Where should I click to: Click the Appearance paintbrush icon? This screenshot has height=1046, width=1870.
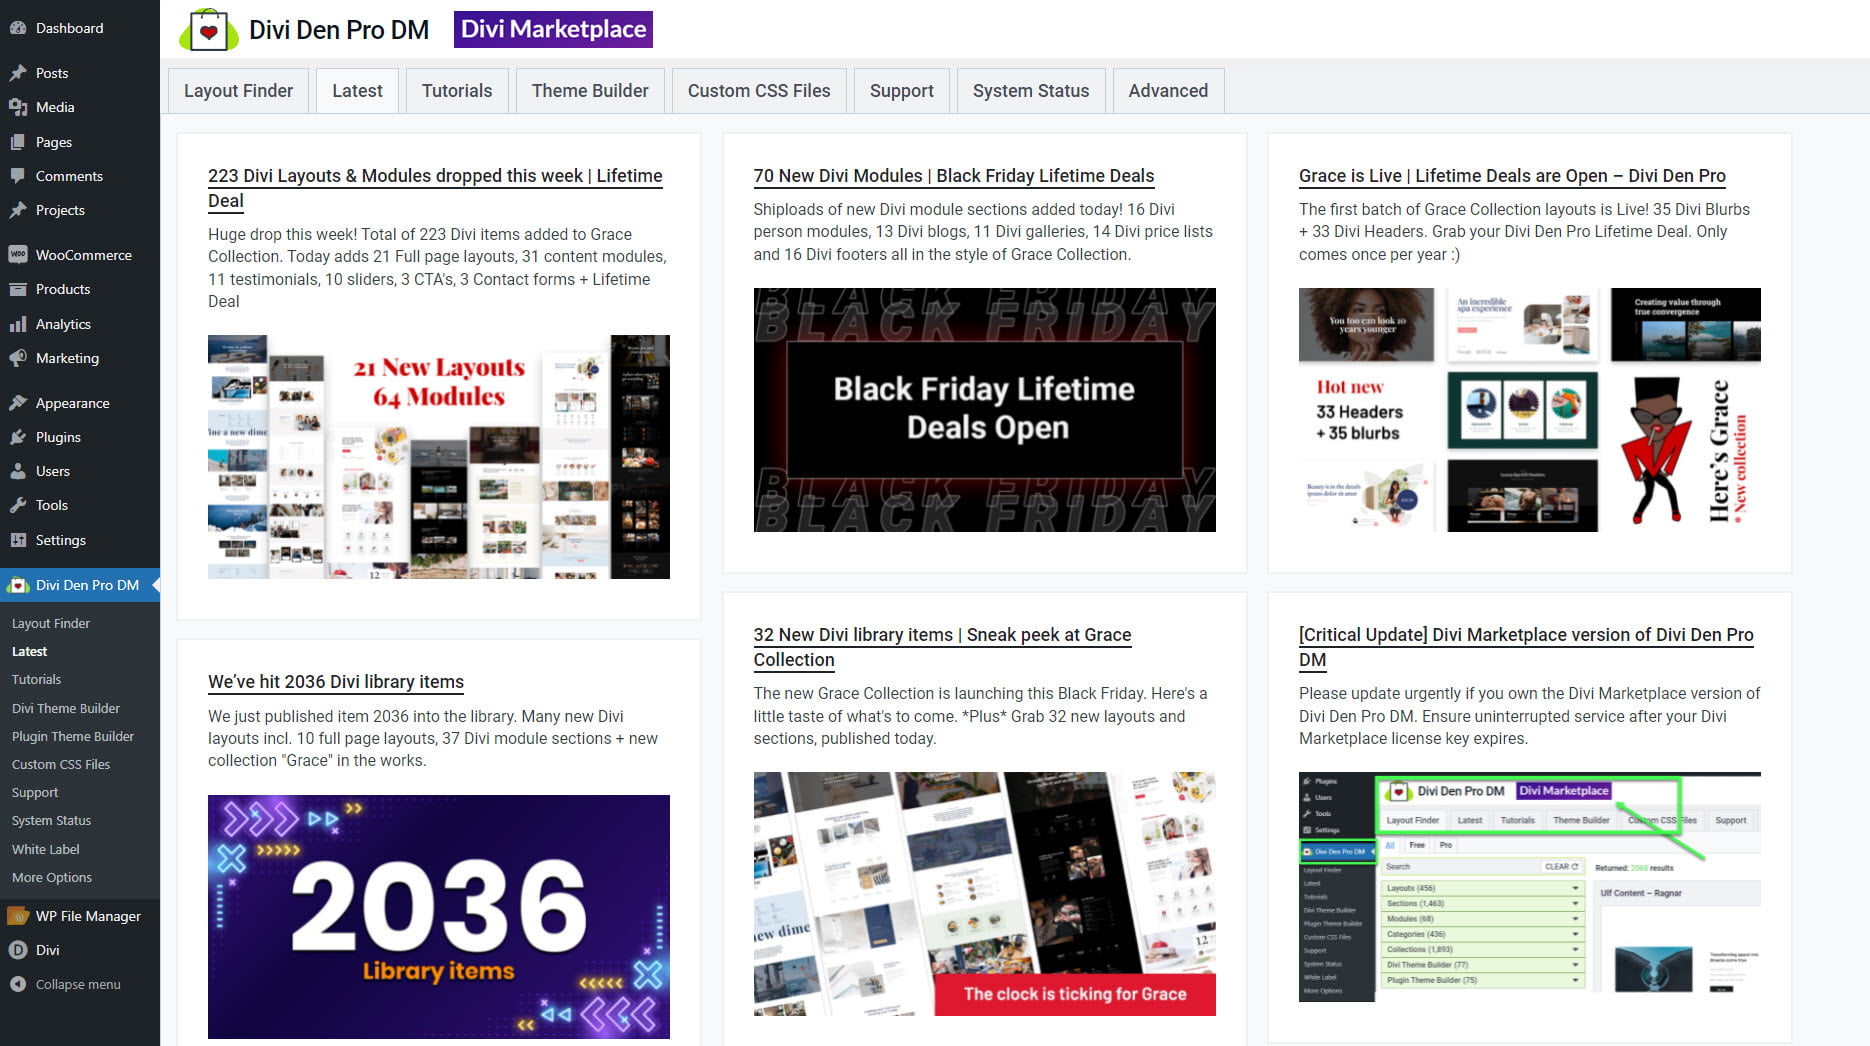[18, 403]
